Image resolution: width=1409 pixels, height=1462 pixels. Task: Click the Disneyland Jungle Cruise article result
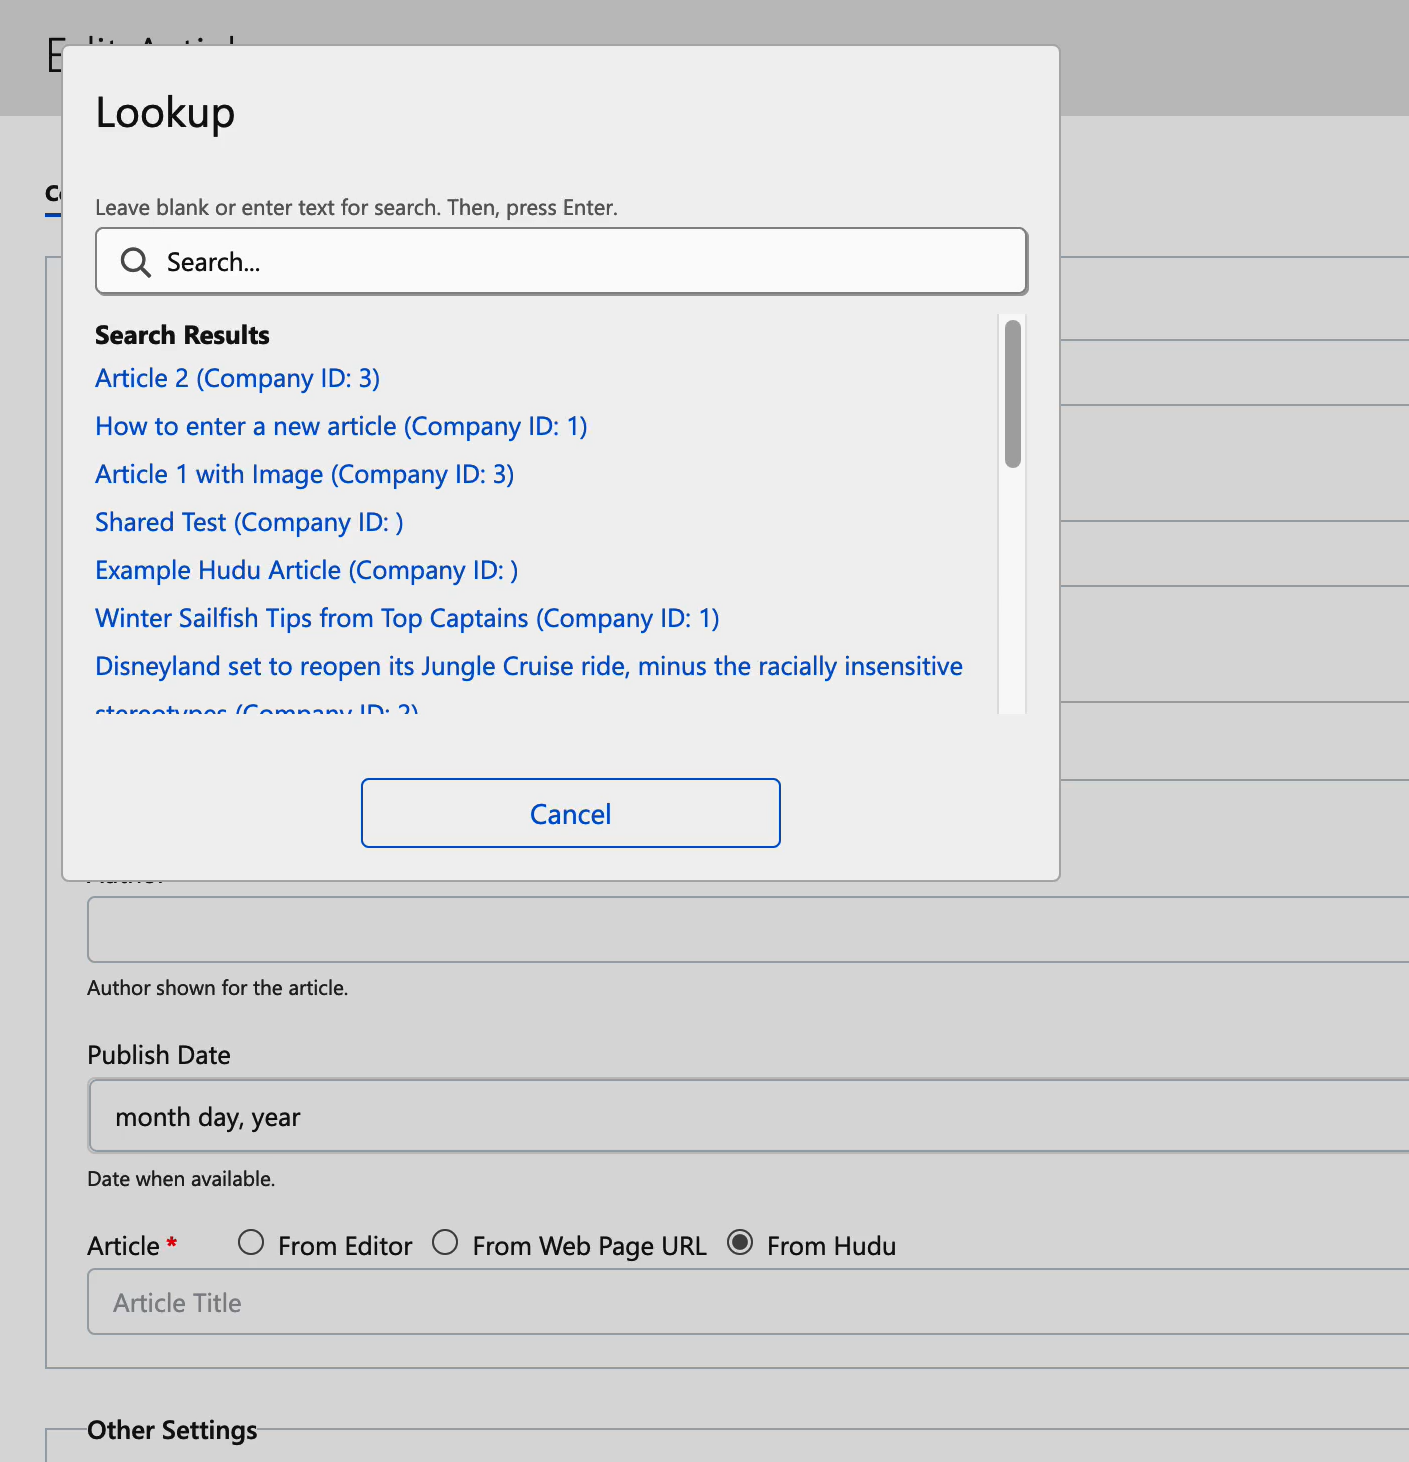pos(528,666)
